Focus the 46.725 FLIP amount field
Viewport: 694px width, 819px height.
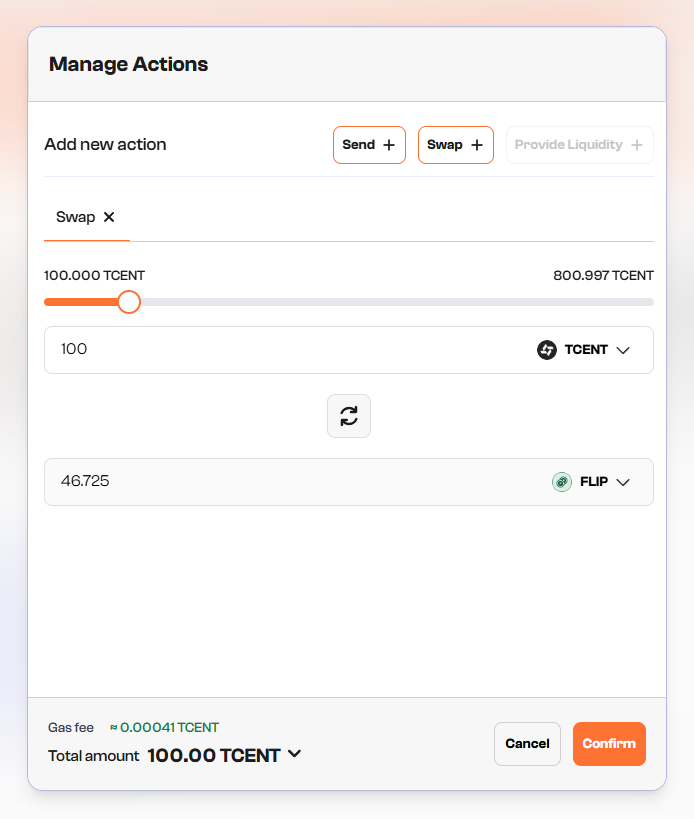point(280,482)
